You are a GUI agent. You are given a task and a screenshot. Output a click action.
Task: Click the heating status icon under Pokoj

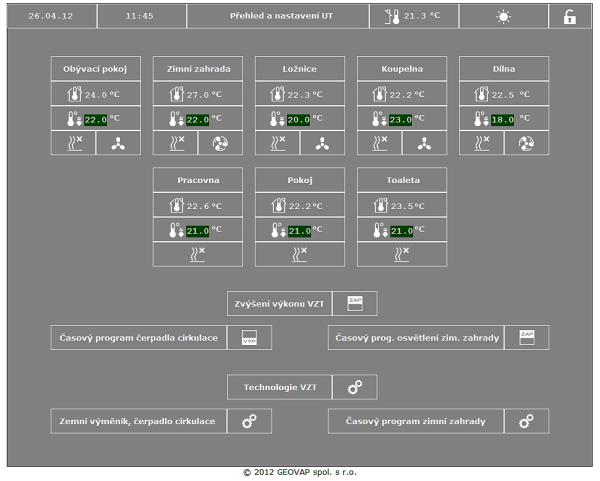point(300,254)
